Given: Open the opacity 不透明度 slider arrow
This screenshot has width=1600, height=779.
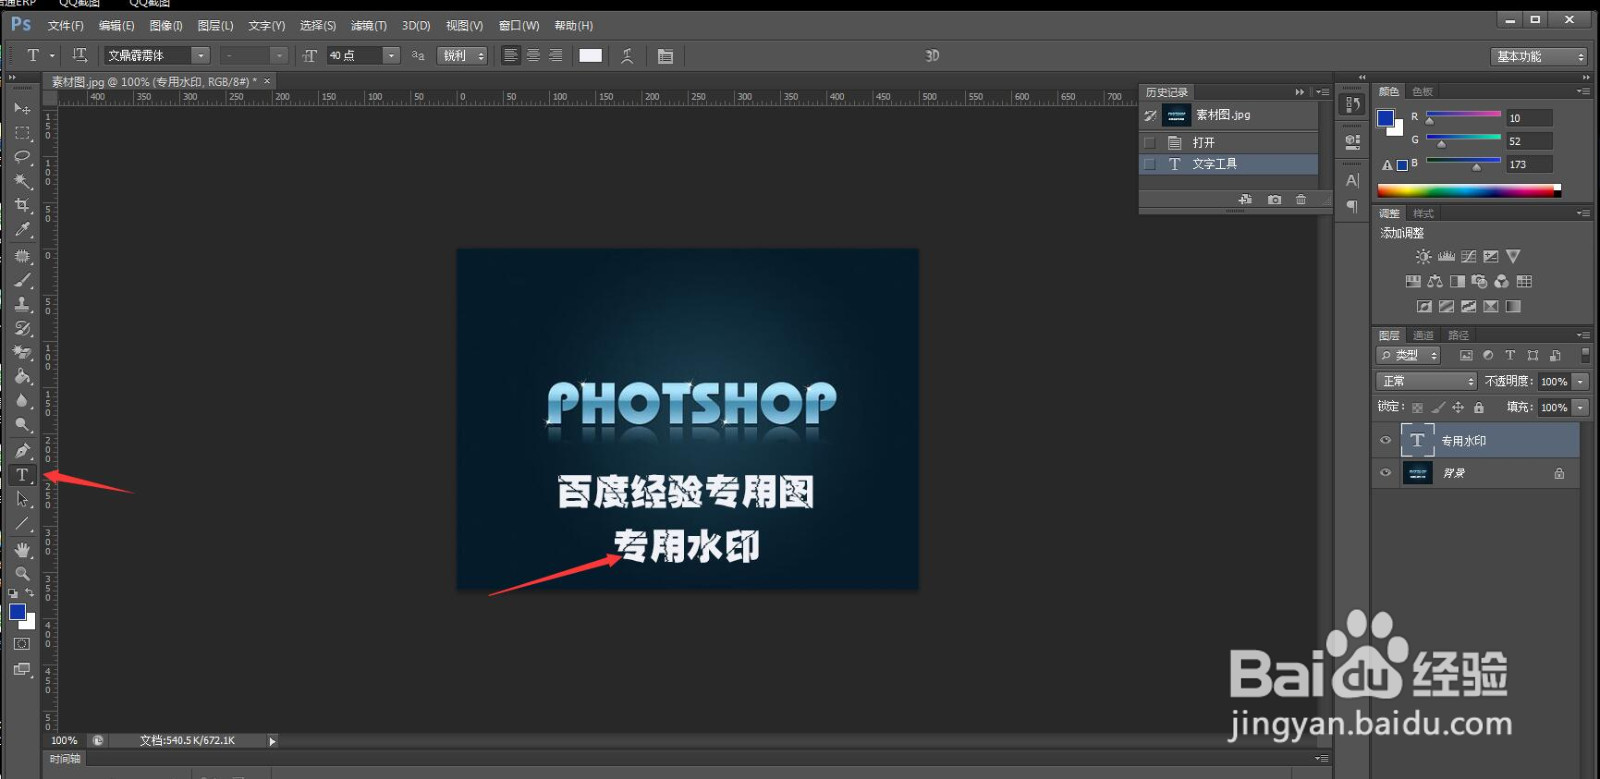Looking at the screenshot, I should click(1581, 381).
